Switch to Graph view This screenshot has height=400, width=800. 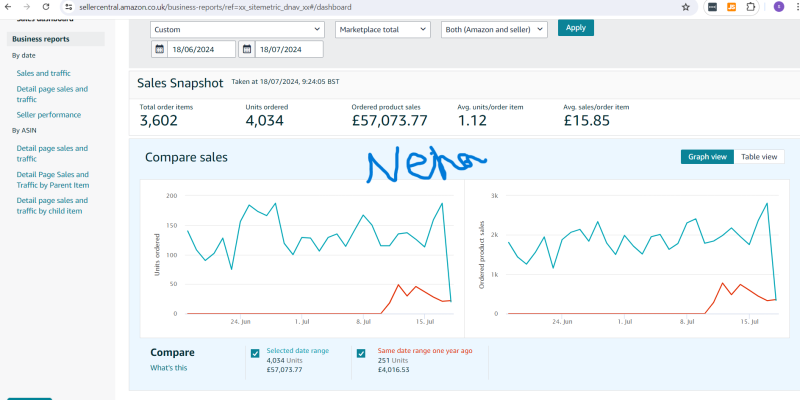pos(707,157)
